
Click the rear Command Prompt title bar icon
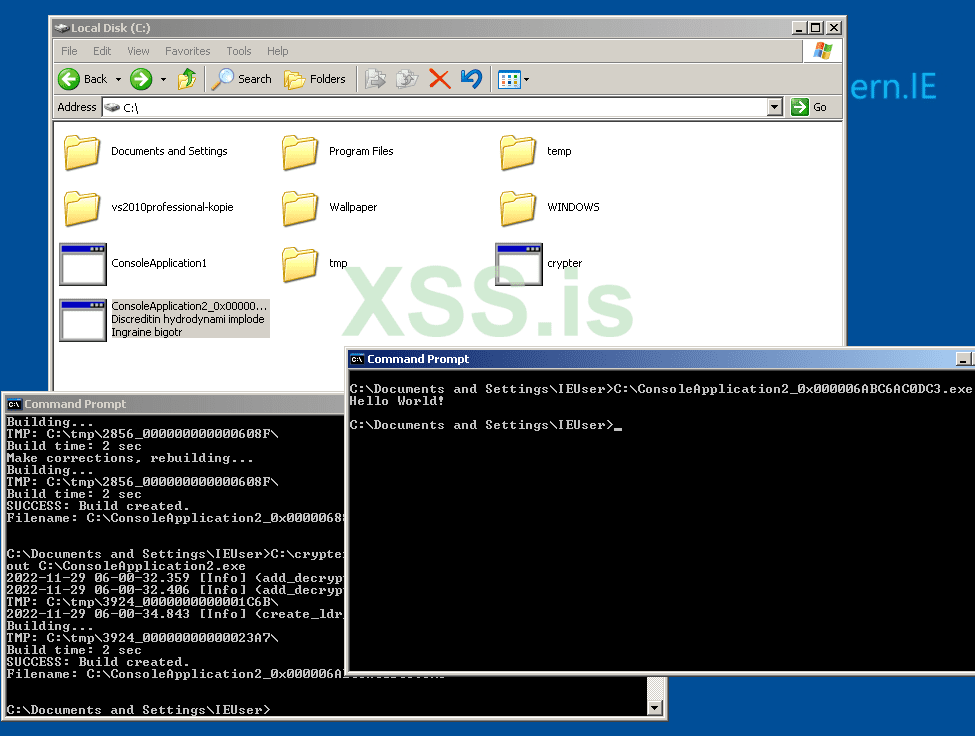point(14,405)
